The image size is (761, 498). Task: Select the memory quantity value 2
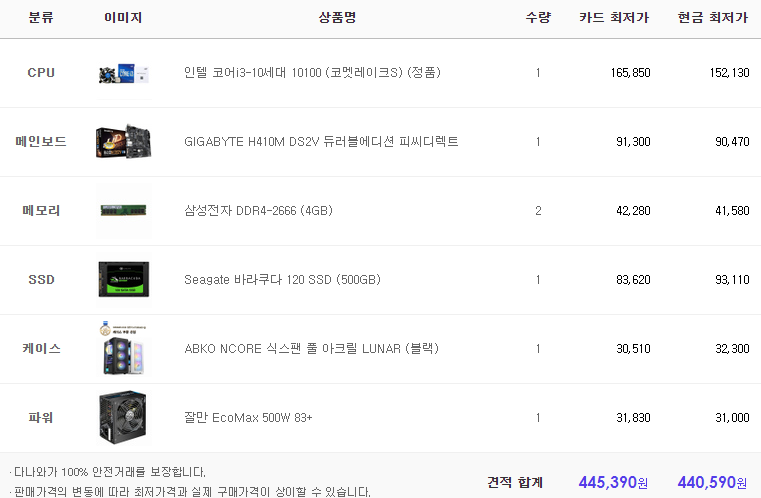tap(538, 211)
